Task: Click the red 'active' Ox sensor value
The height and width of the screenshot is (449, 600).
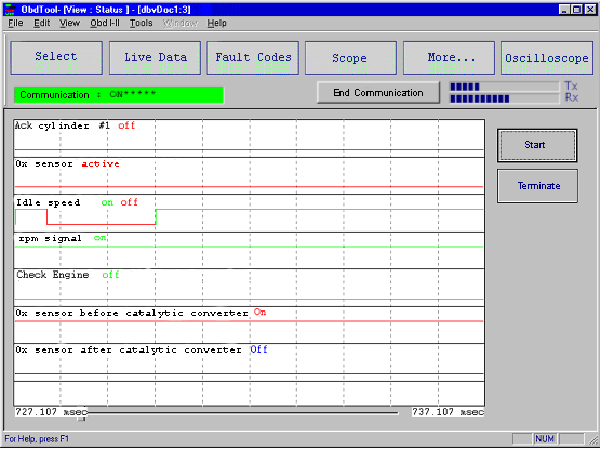Action: (x=100, y=164)
